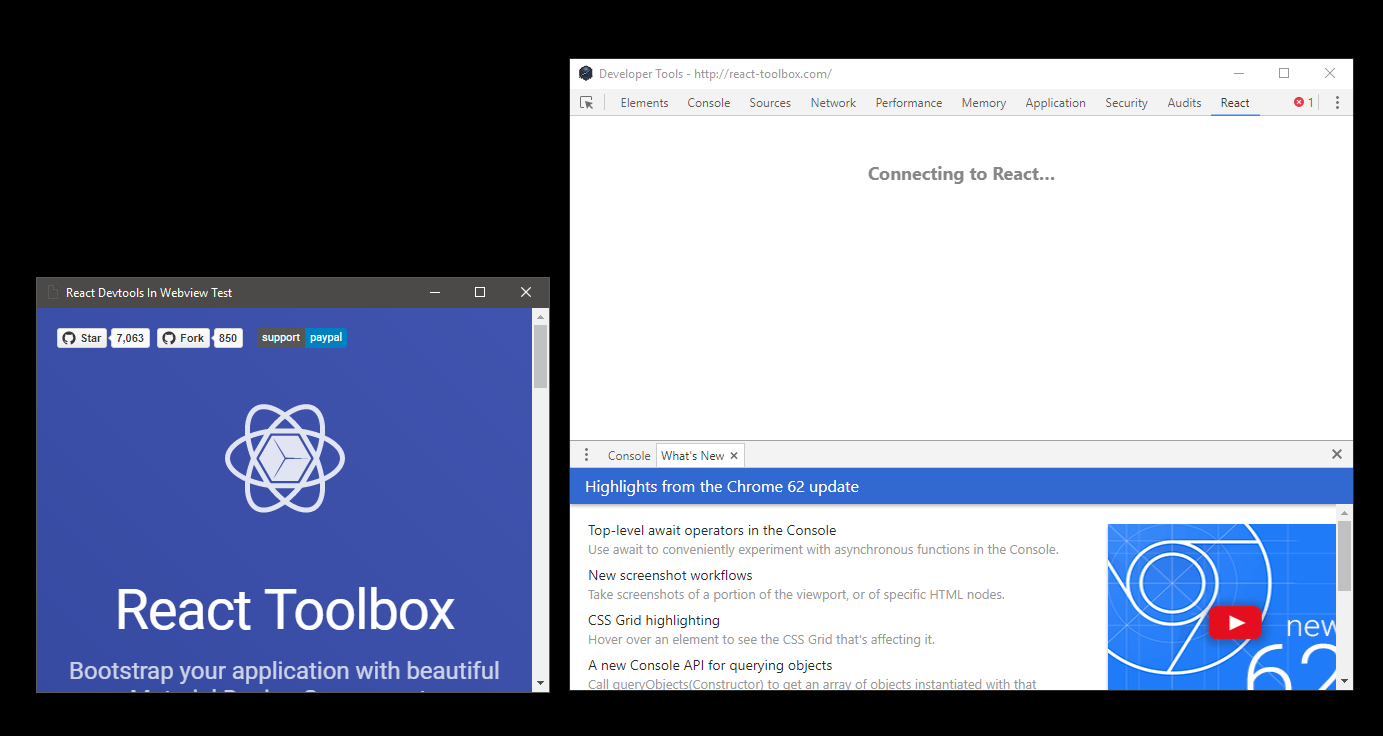Select the What's New drawer tab
Viewport: 1383px width, 736px height.
click(693, 456)
